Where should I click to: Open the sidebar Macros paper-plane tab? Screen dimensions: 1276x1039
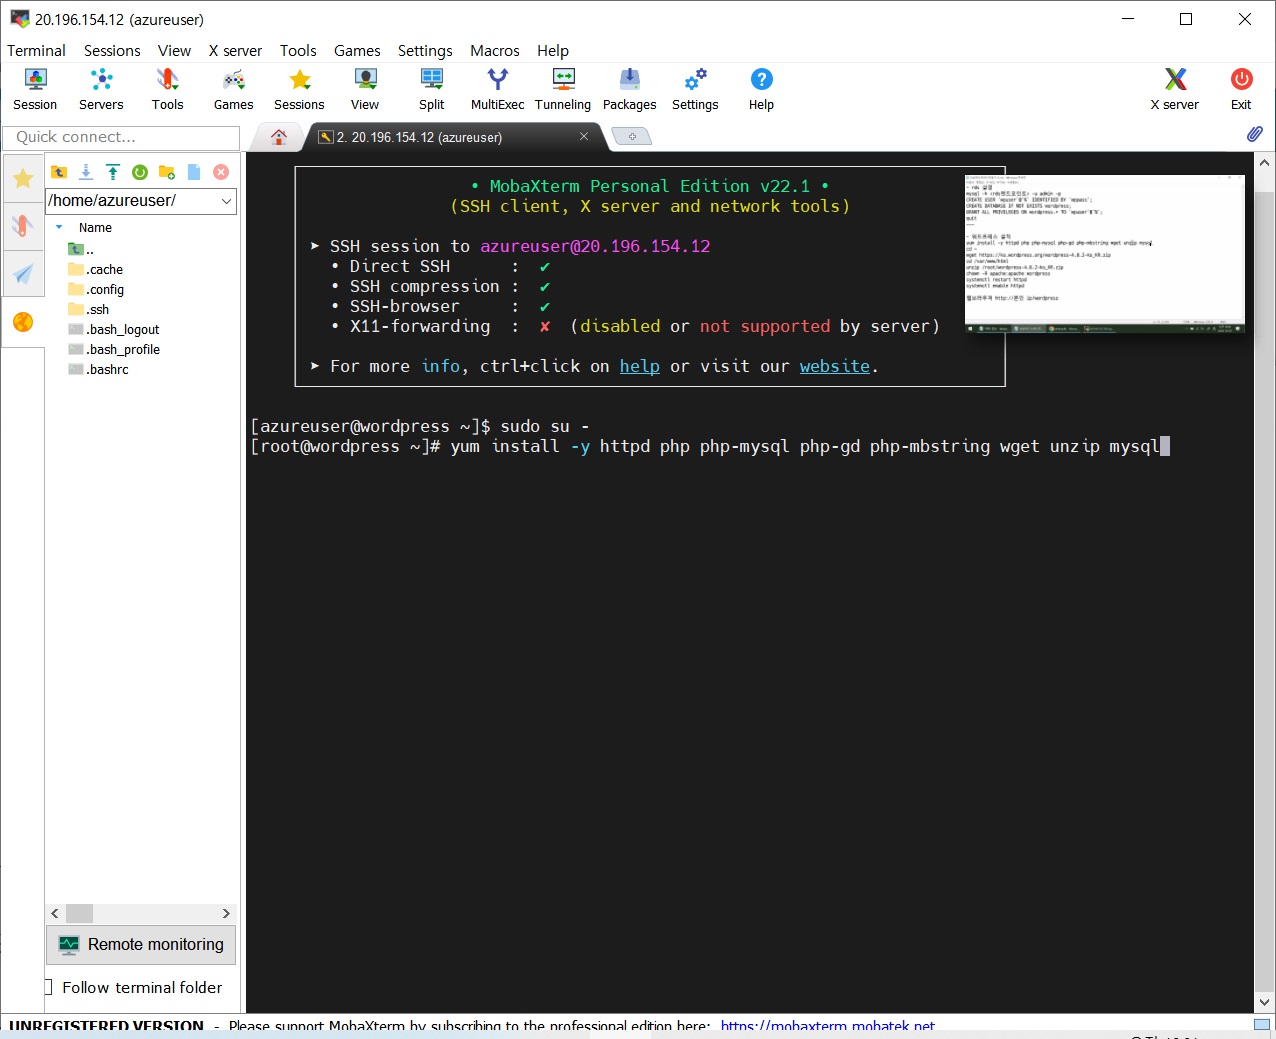click(23, 274)
